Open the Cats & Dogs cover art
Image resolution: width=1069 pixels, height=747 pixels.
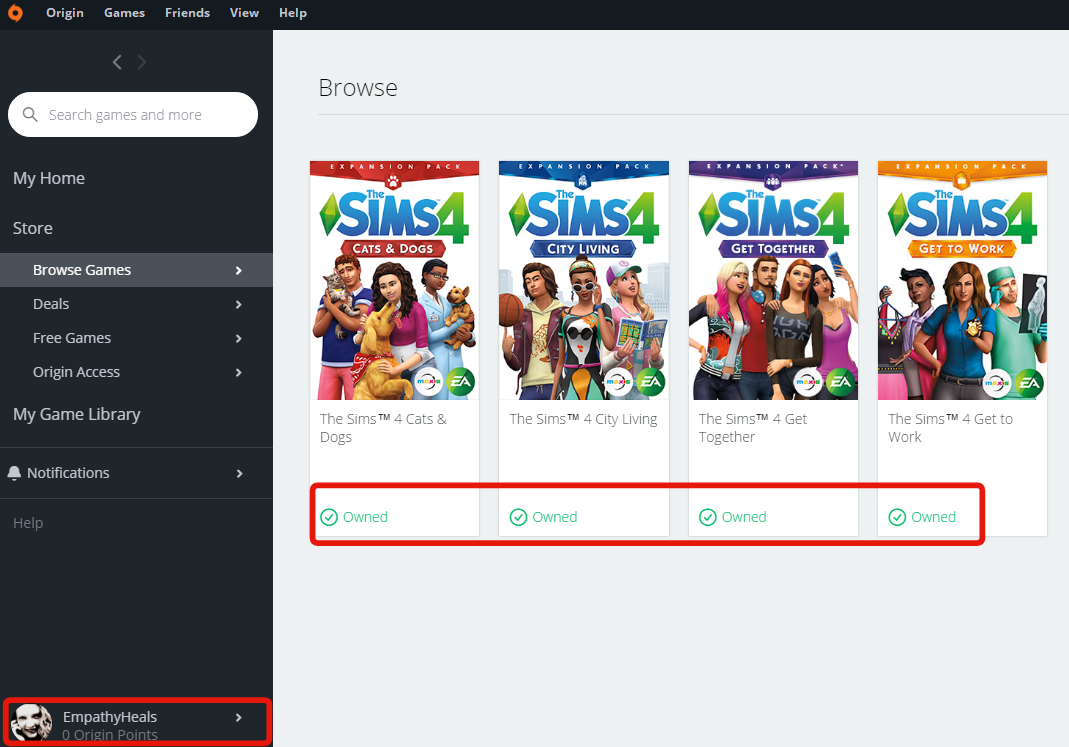[x=395, y=280]
